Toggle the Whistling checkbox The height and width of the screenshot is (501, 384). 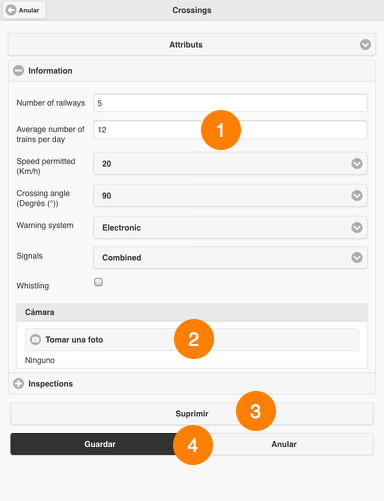pos(98,282)
